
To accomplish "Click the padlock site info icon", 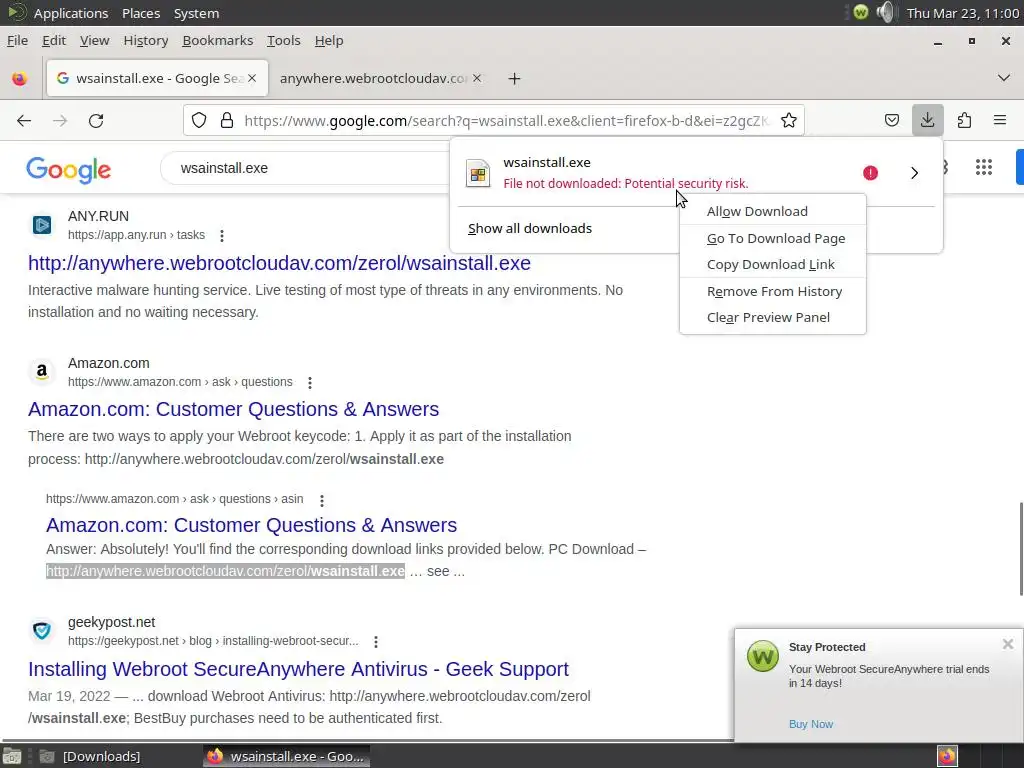I will click(227, 120).
